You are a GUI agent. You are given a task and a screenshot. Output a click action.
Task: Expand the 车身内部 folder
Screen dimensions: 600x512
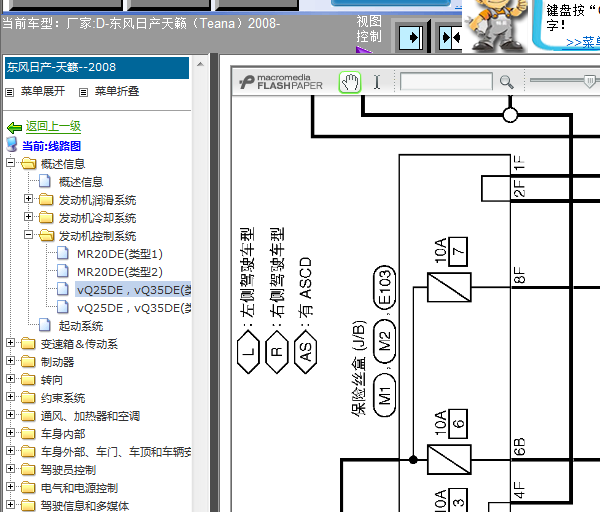[10, 432]
